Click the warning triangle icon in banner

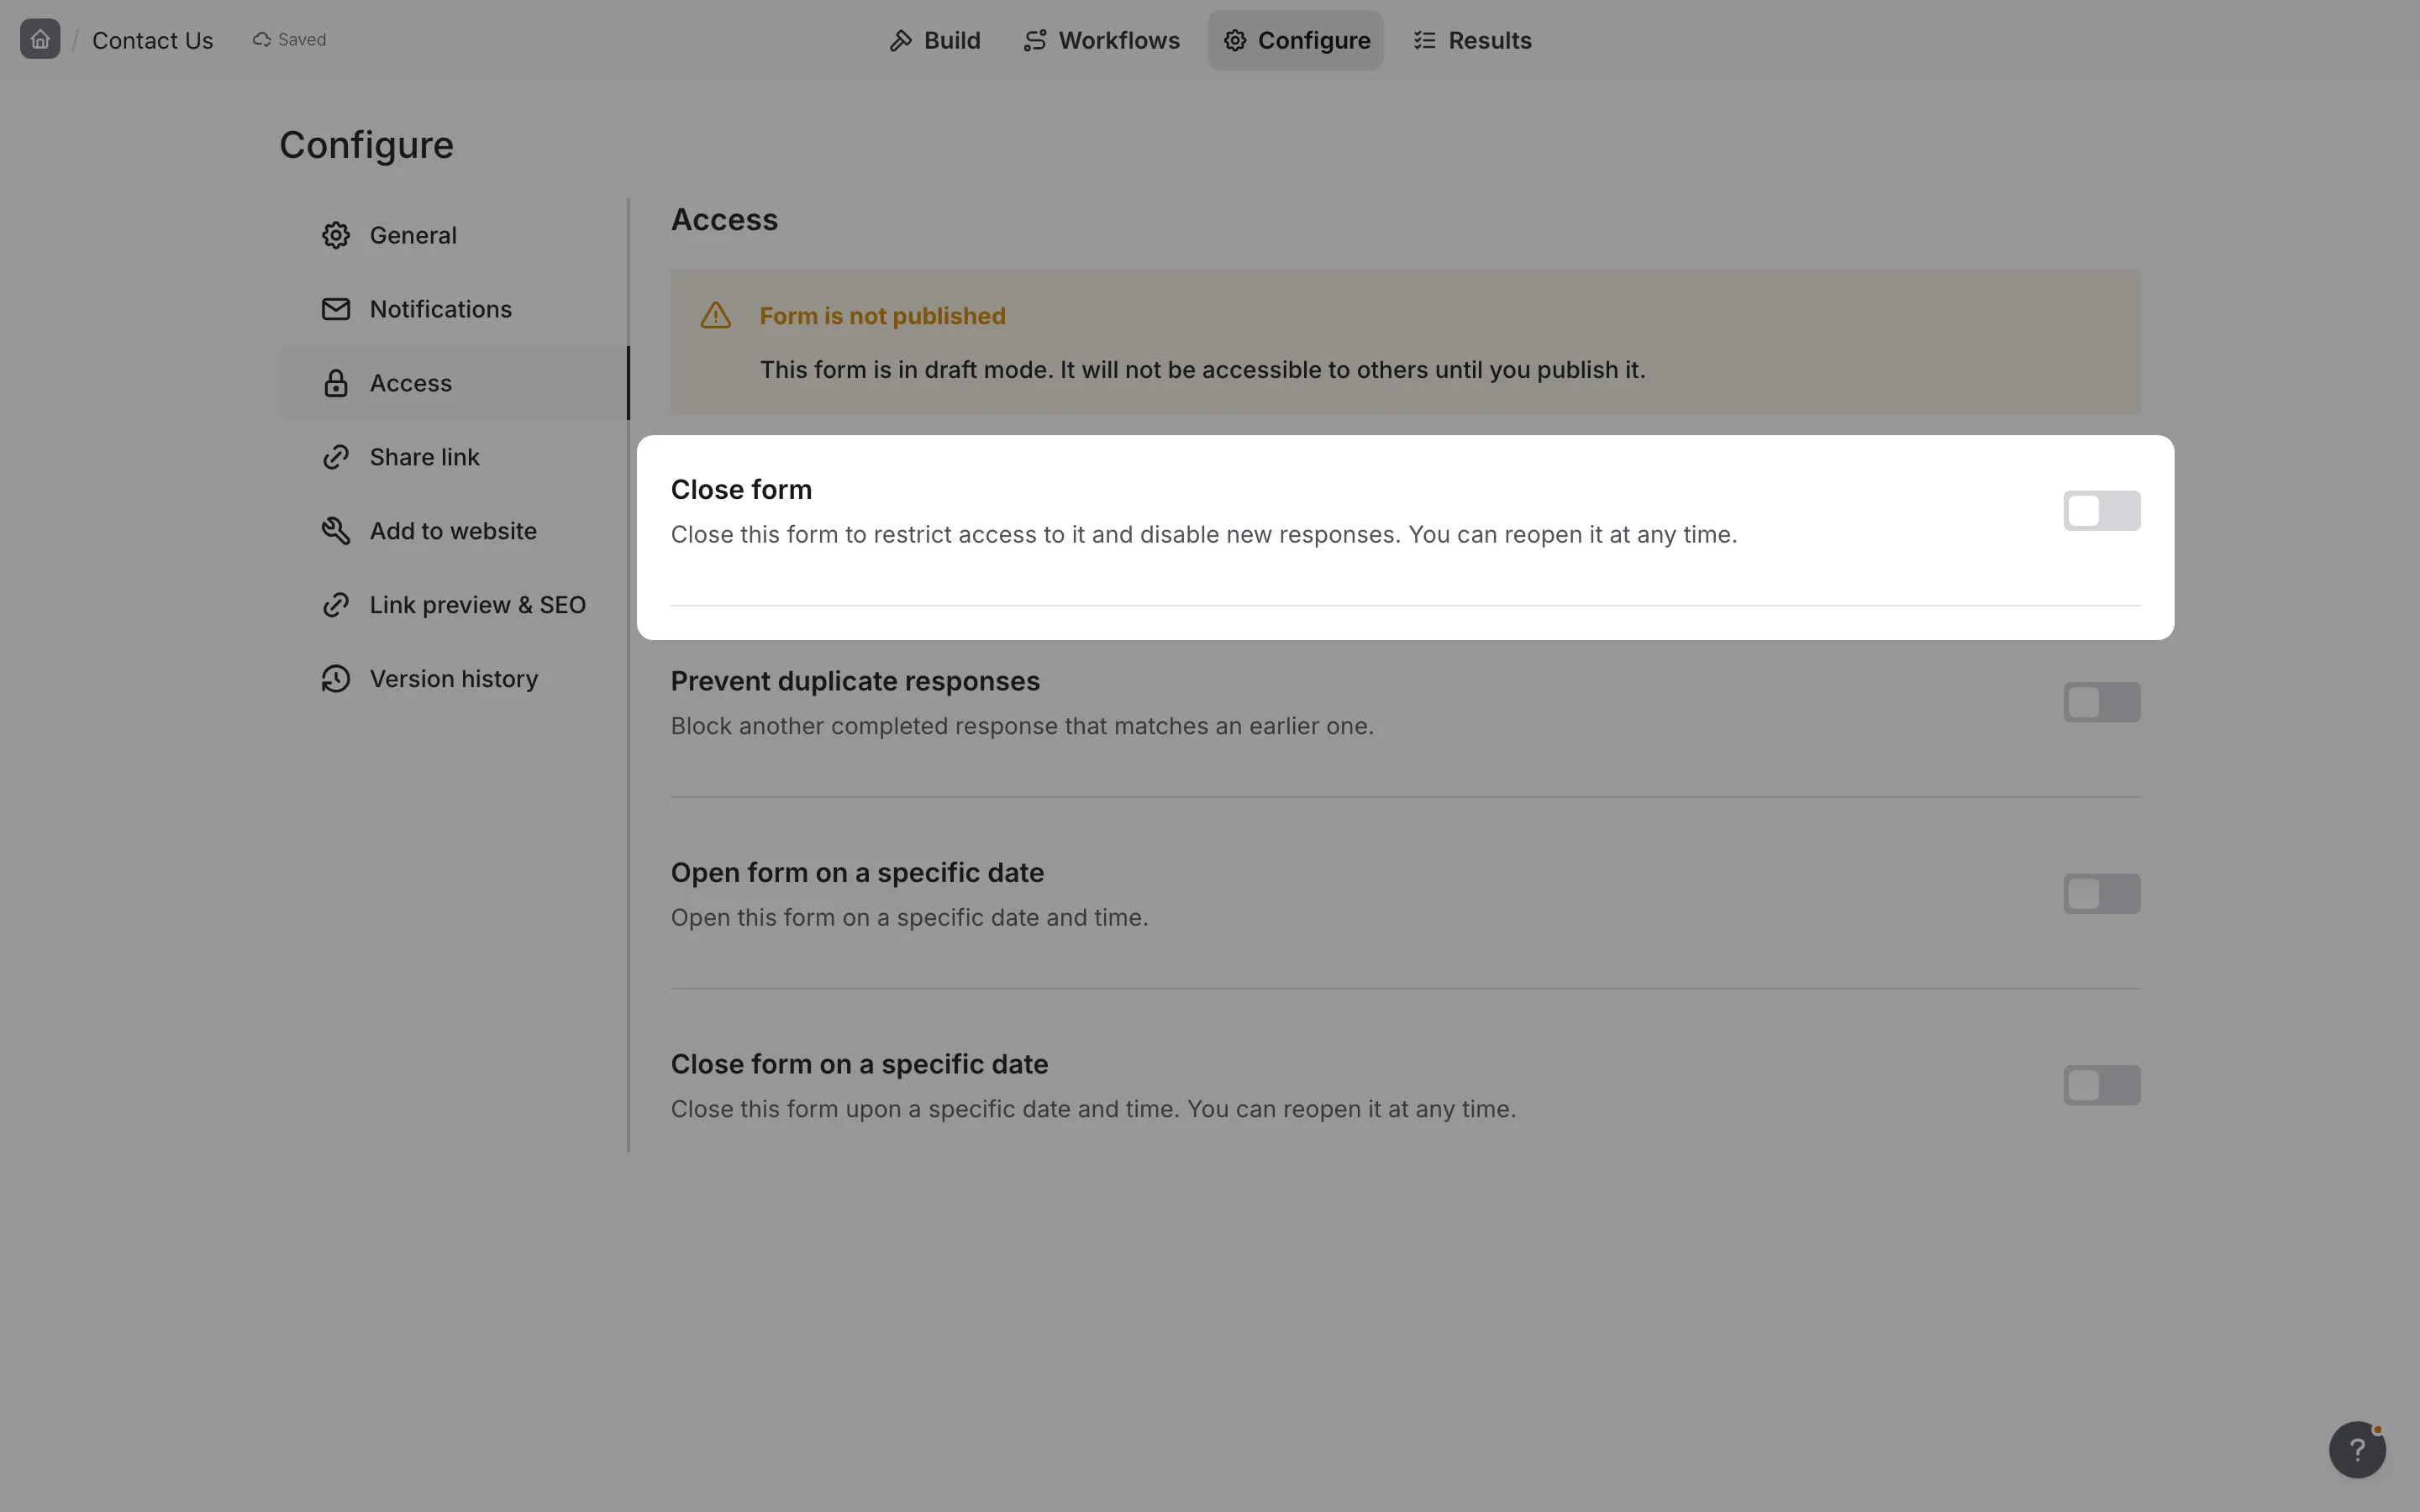click(x=716, y=315)
